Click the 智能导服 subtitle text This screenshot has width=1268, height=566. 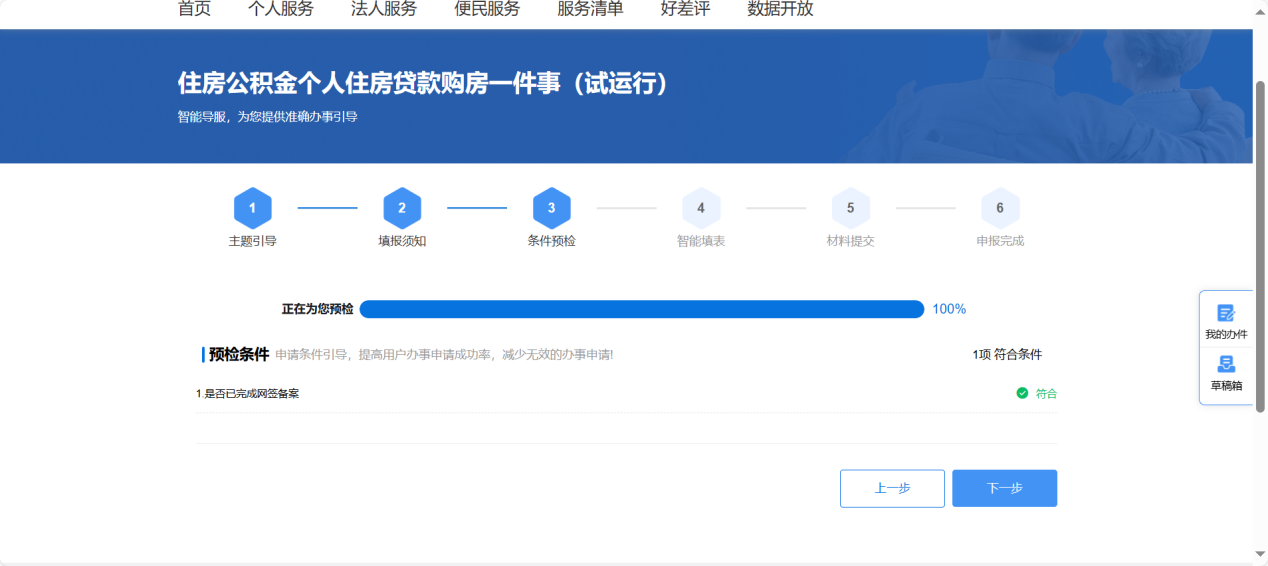point(267,117)
